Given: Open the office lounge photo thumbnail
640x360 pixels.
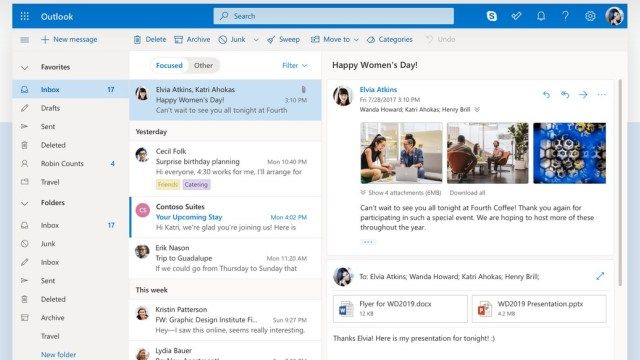Looking at the screenshot, I should coord(487,153).
